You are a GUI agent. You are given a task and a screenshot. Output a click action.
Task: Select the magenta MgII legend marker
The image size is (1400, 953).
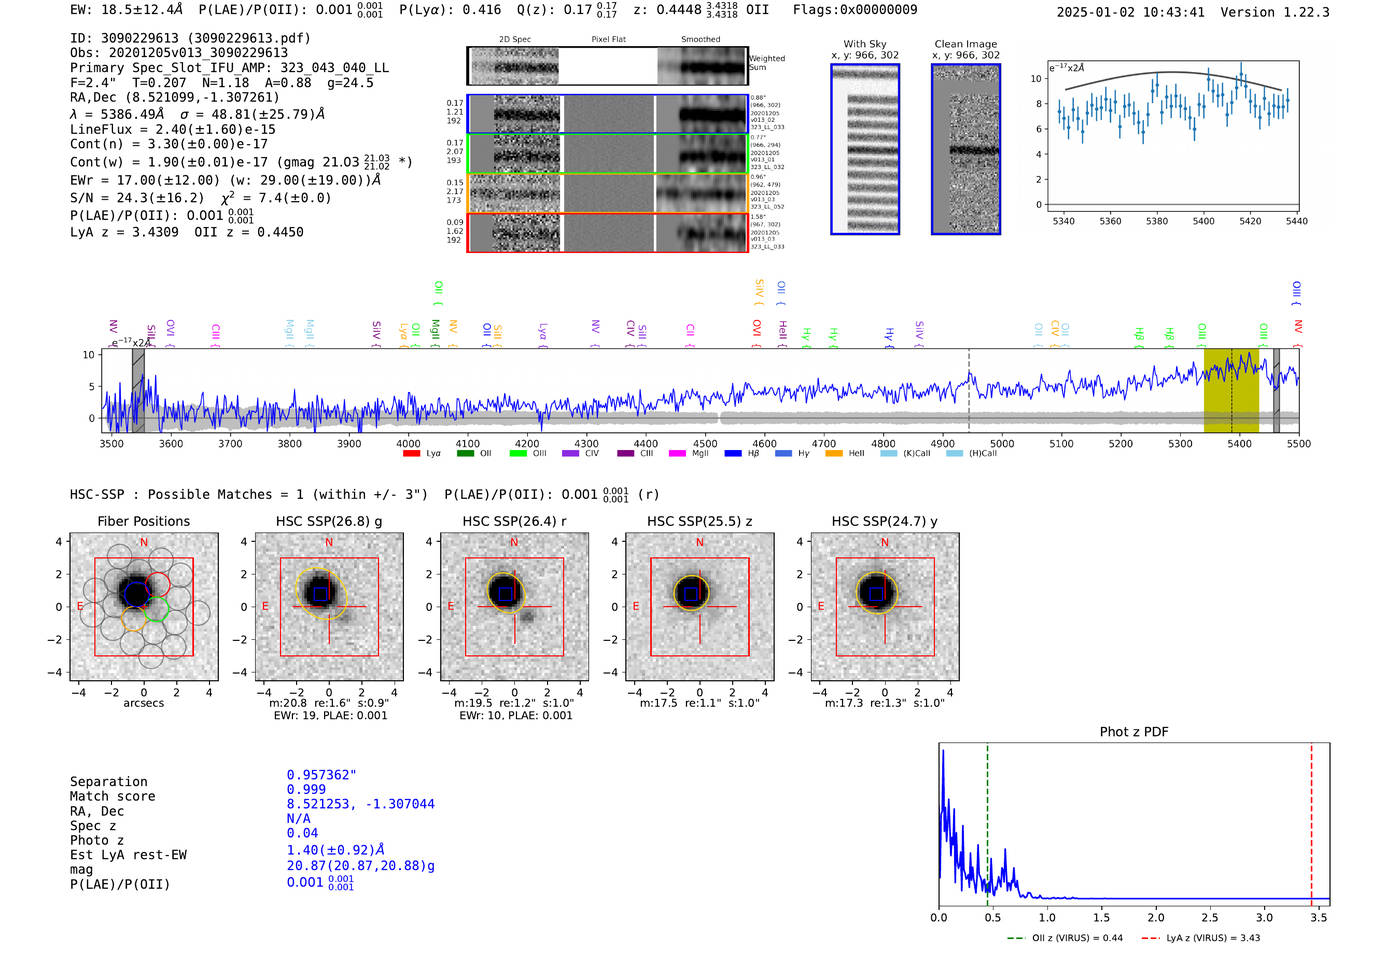[x=677, y=454]
